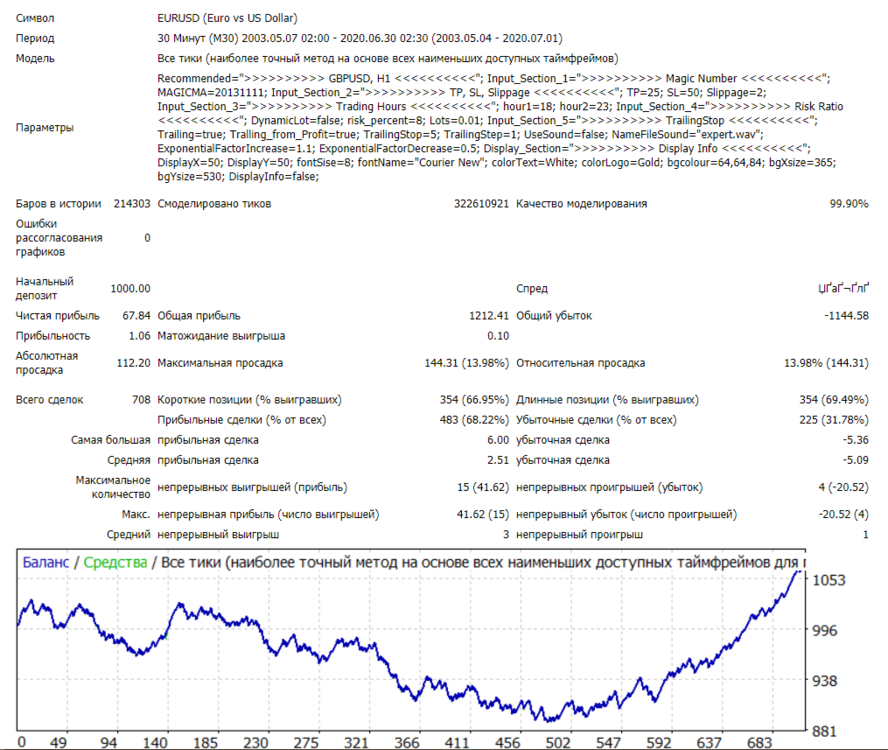Select the loss trades value '225 (31.78%)'
The image size is (888, 750).
[834, 420]
